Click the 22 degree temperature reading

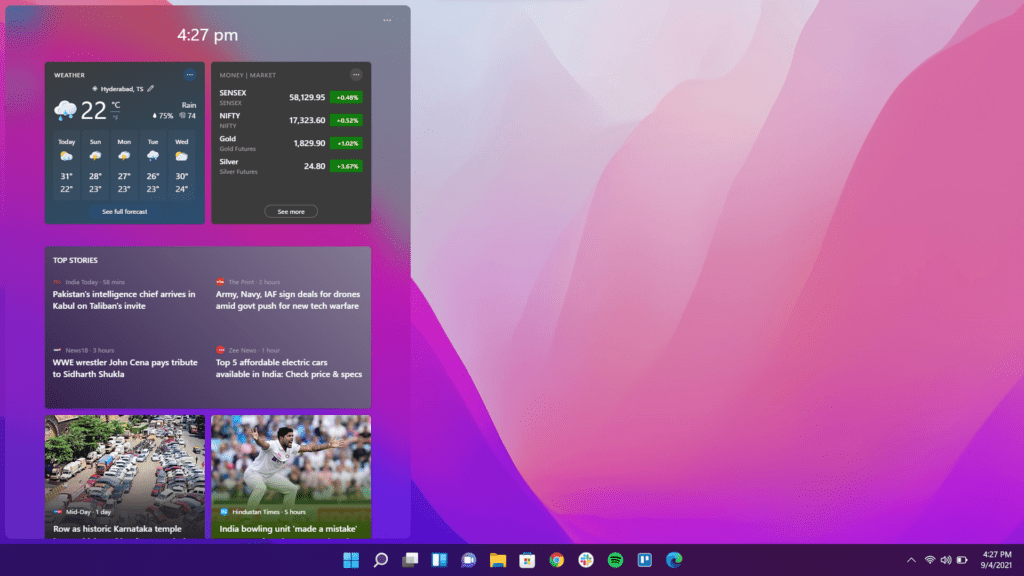tap(93, 110)
